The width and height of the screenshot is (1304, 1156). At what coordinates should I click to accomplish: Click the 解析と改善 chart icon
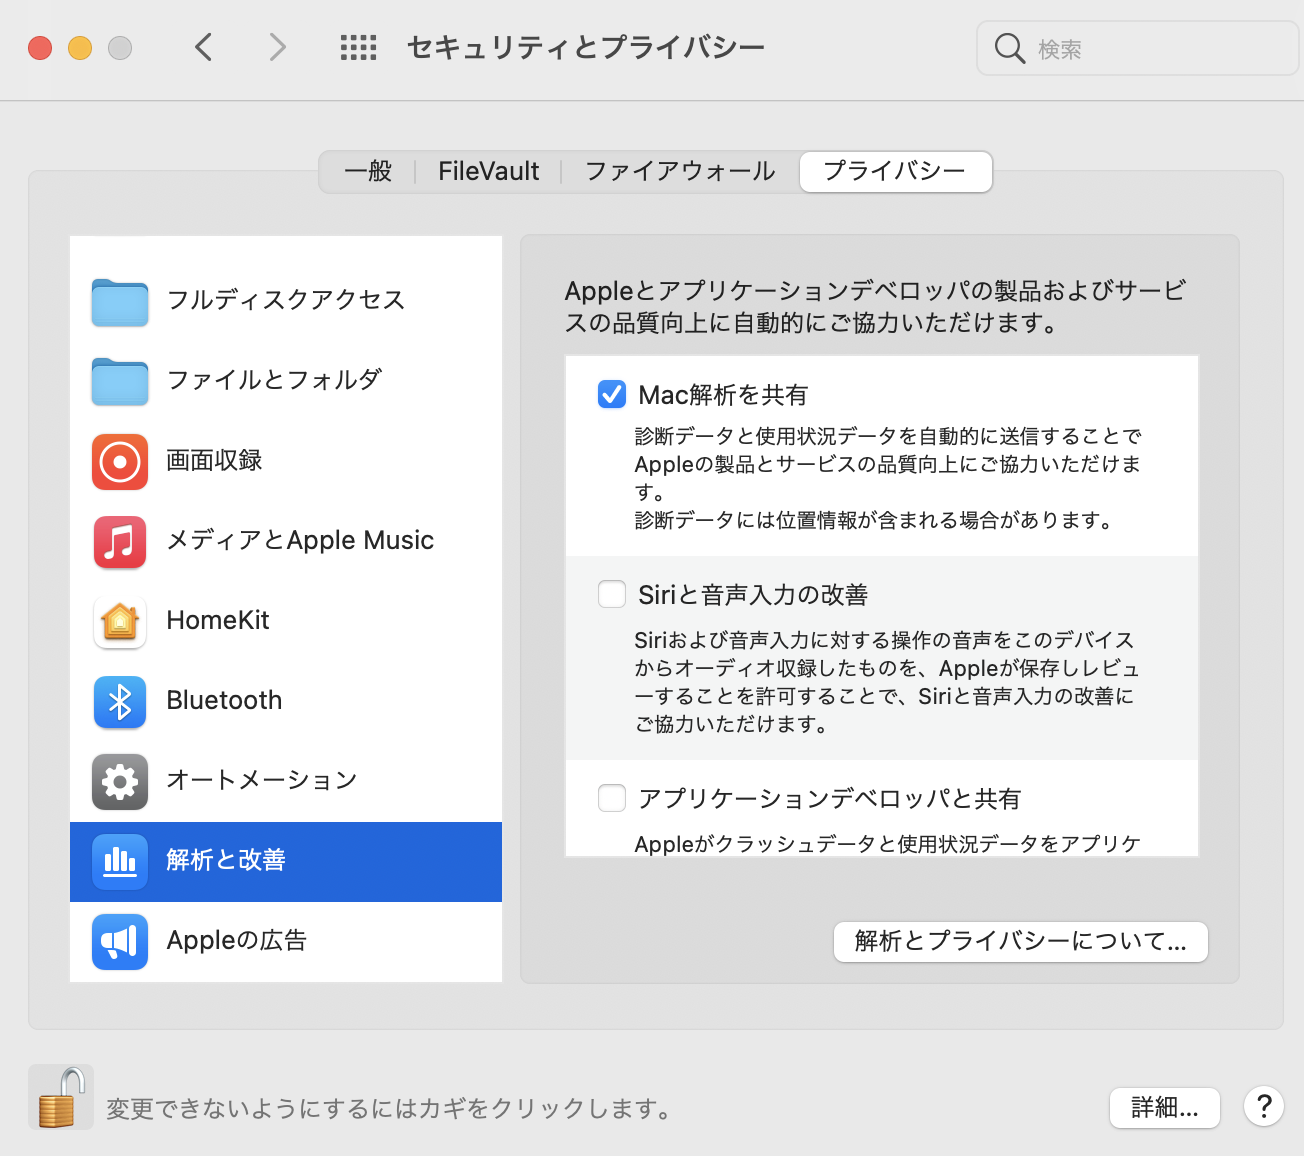(x=120, y=861)
